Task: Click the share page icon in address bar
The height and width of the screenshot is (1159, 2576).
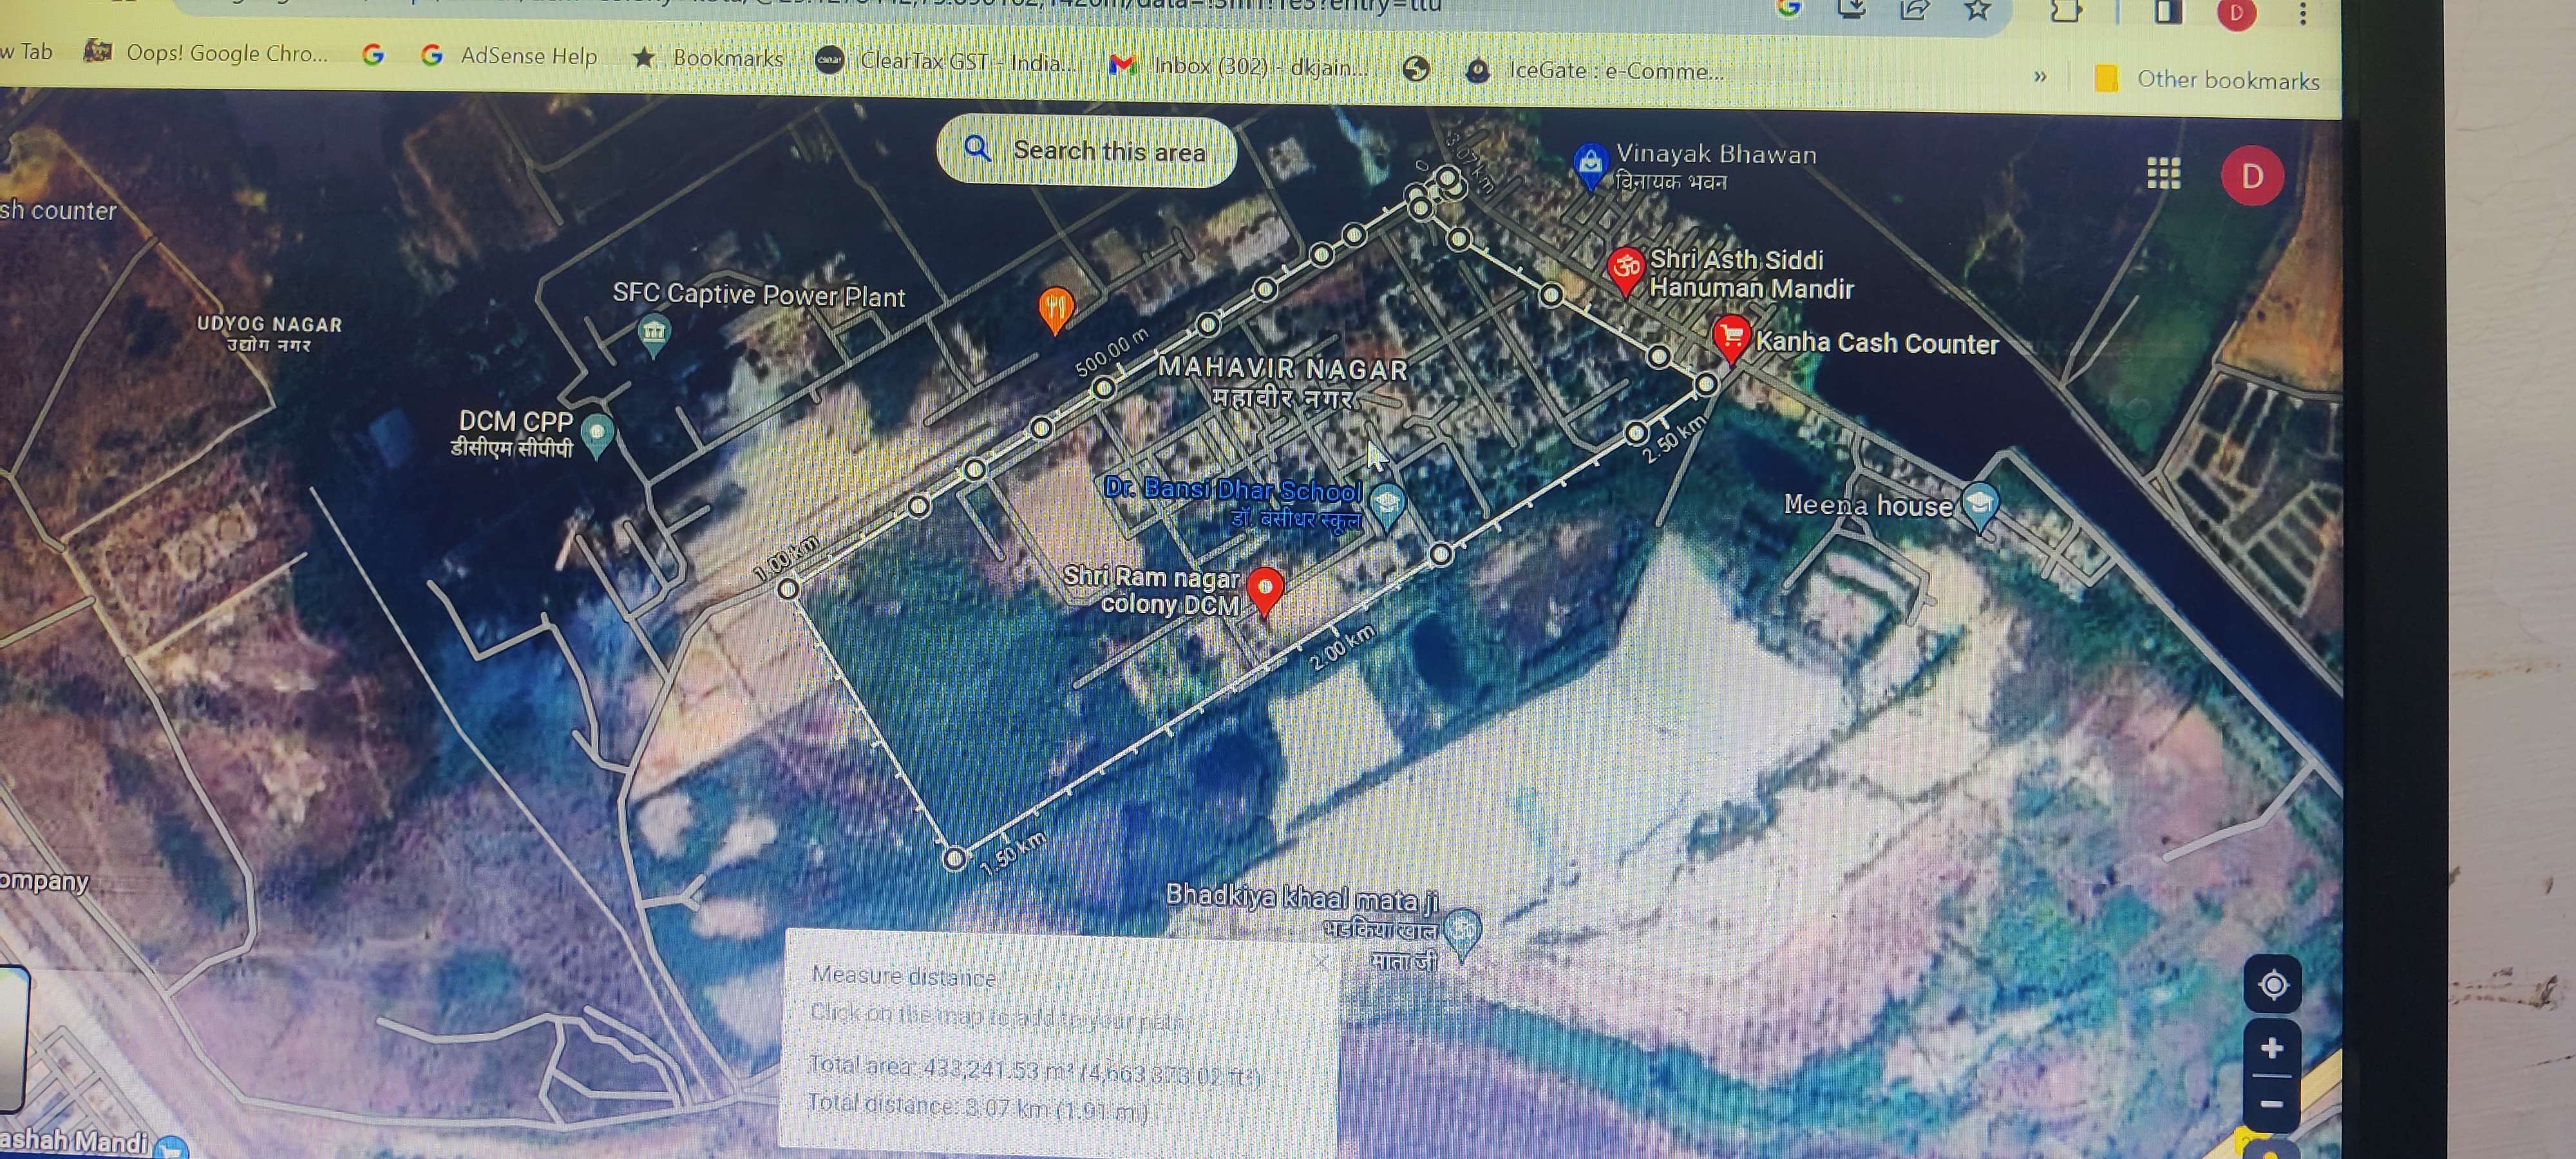Action: pyautogui.click(x=1914, y=9)
